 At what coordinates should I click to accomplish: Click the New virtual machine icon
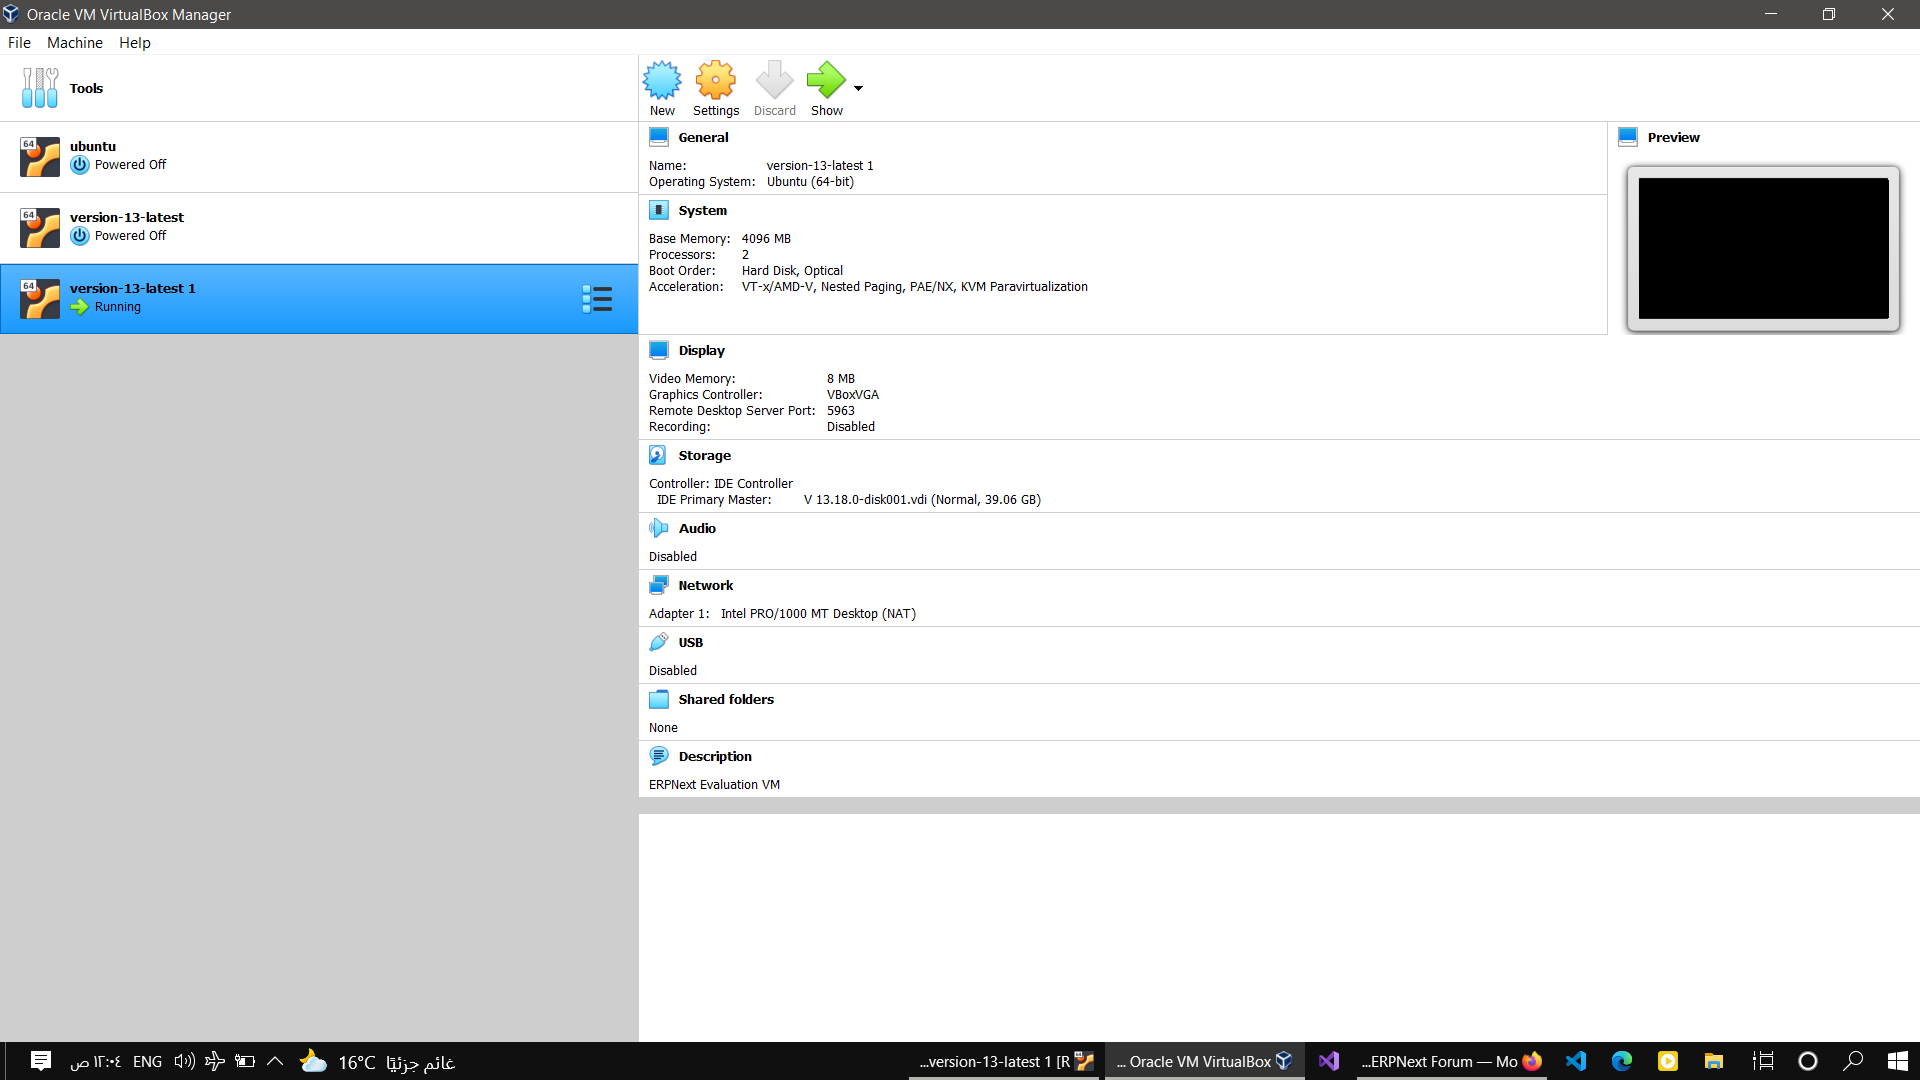[x=662, y=80]
